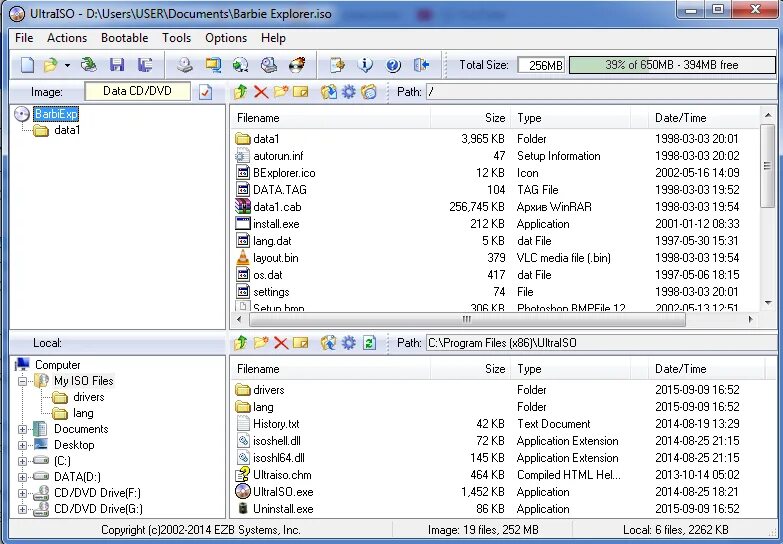This screenshot has width=783, height=544.
Task: Click the Exit door icon in main toolbar
Action: coord(421,65)
